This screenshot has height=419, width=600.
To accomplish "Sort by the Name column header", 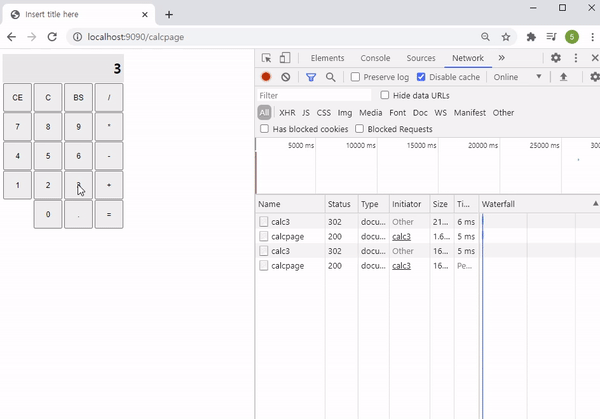I will pos(290,204).
